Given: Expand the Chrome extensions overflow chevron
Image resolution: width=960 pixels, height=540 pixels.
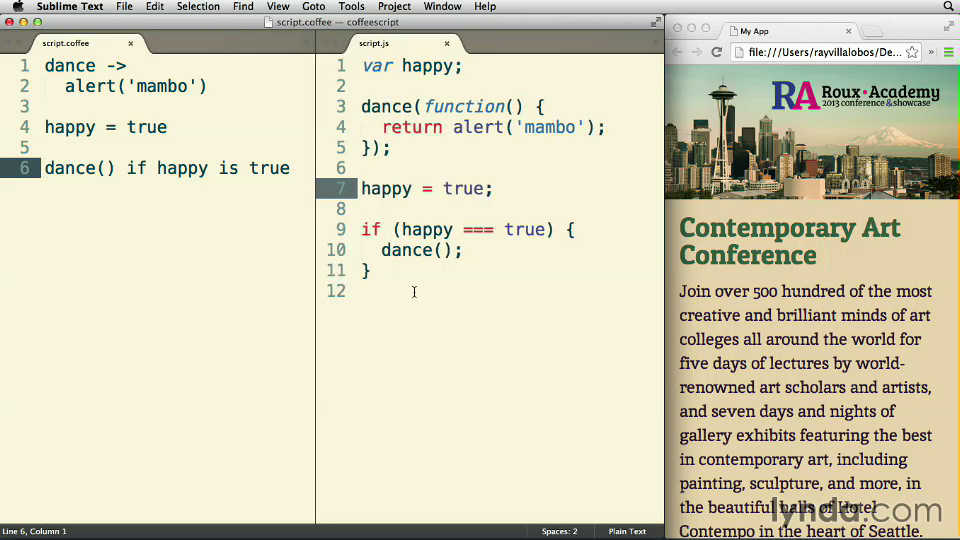Looking at the screenshot, I should coord(931,52).
